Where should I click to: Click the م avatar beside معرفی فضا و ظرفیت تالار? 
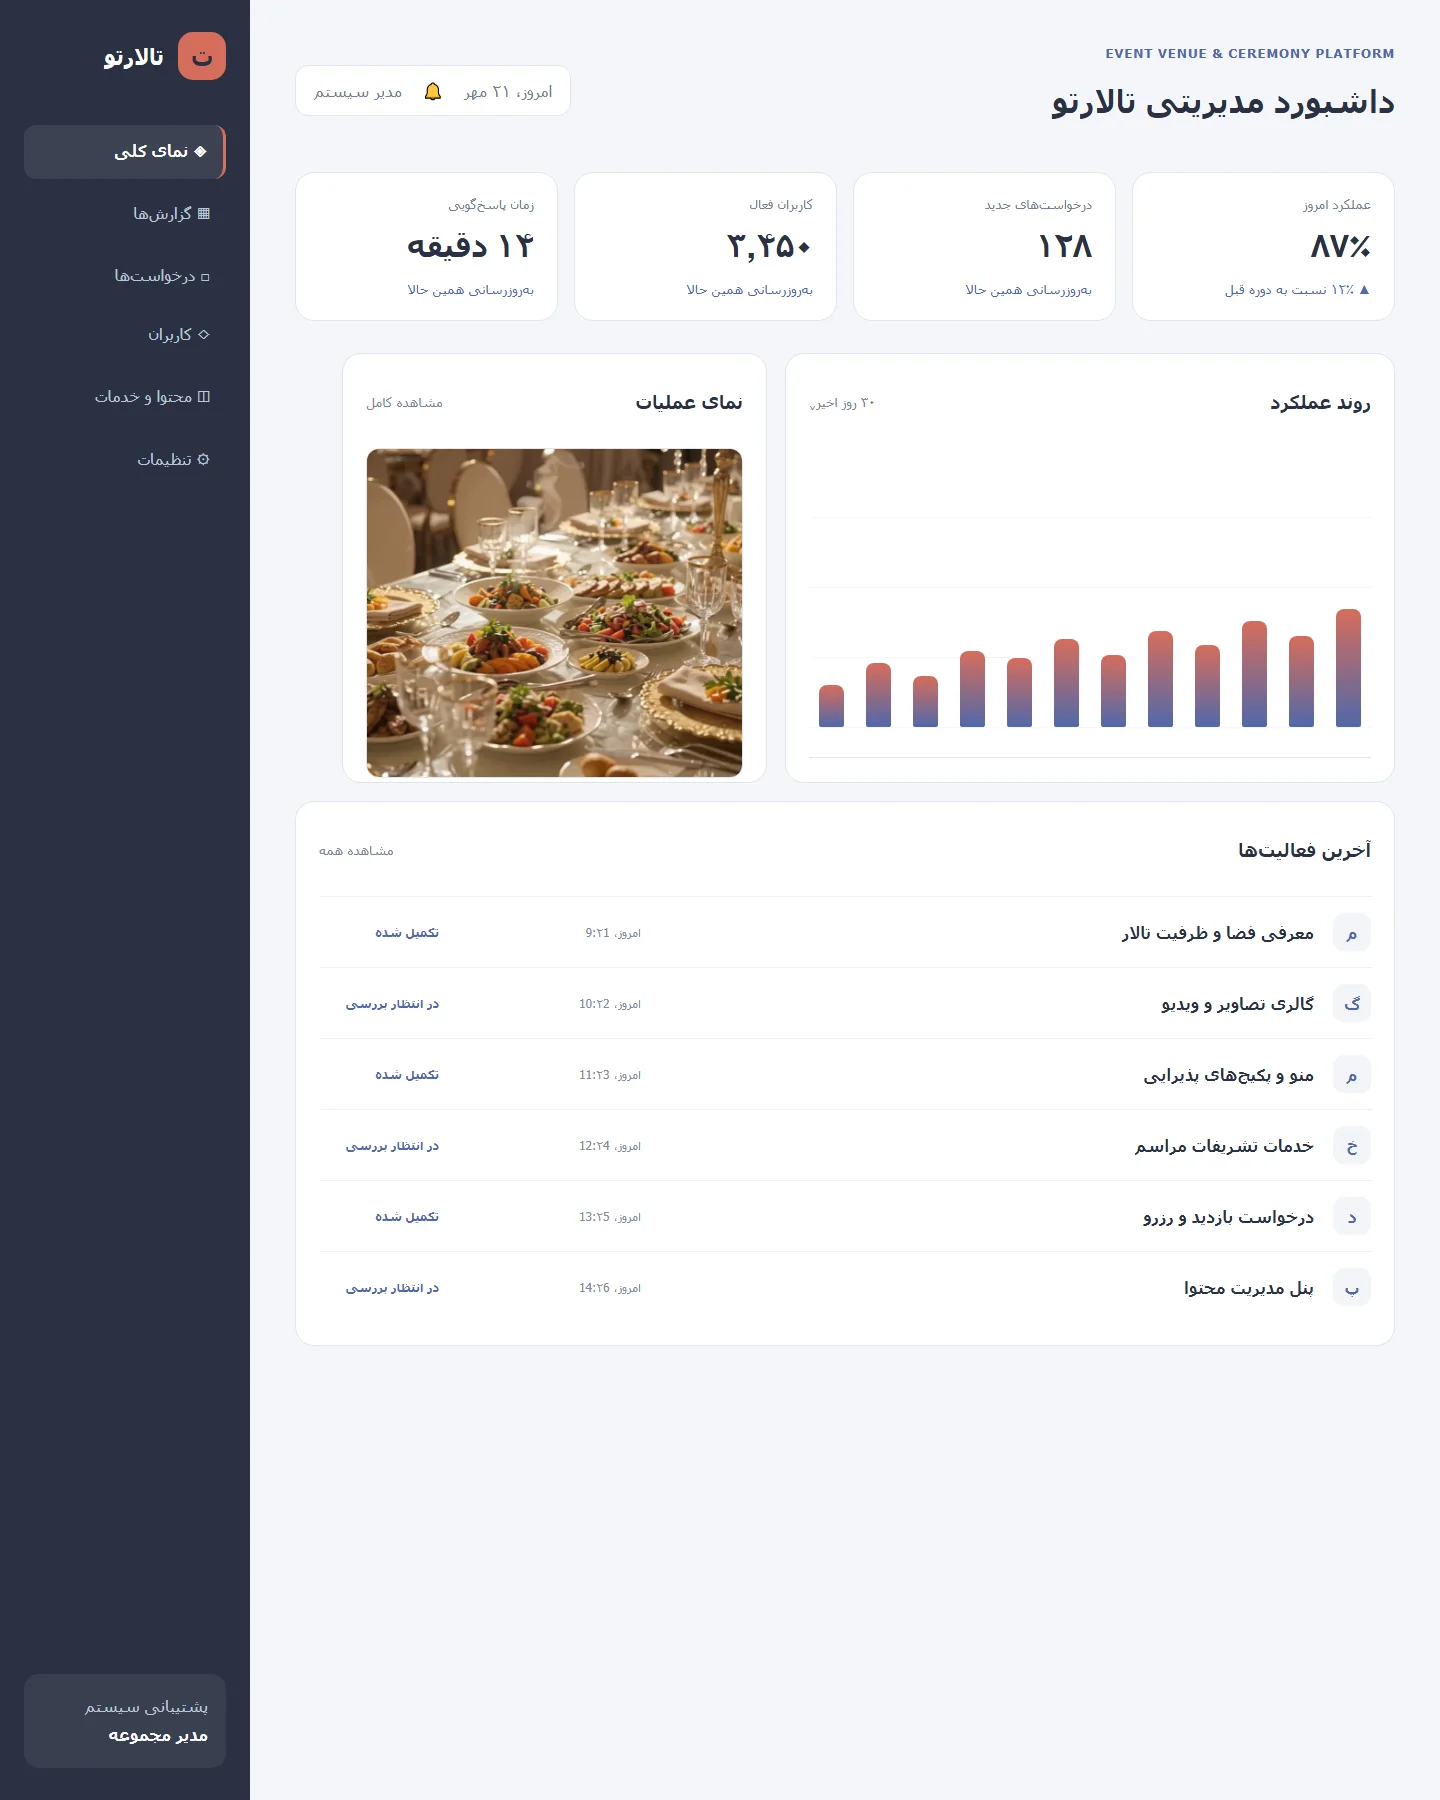coord(1352,933)
